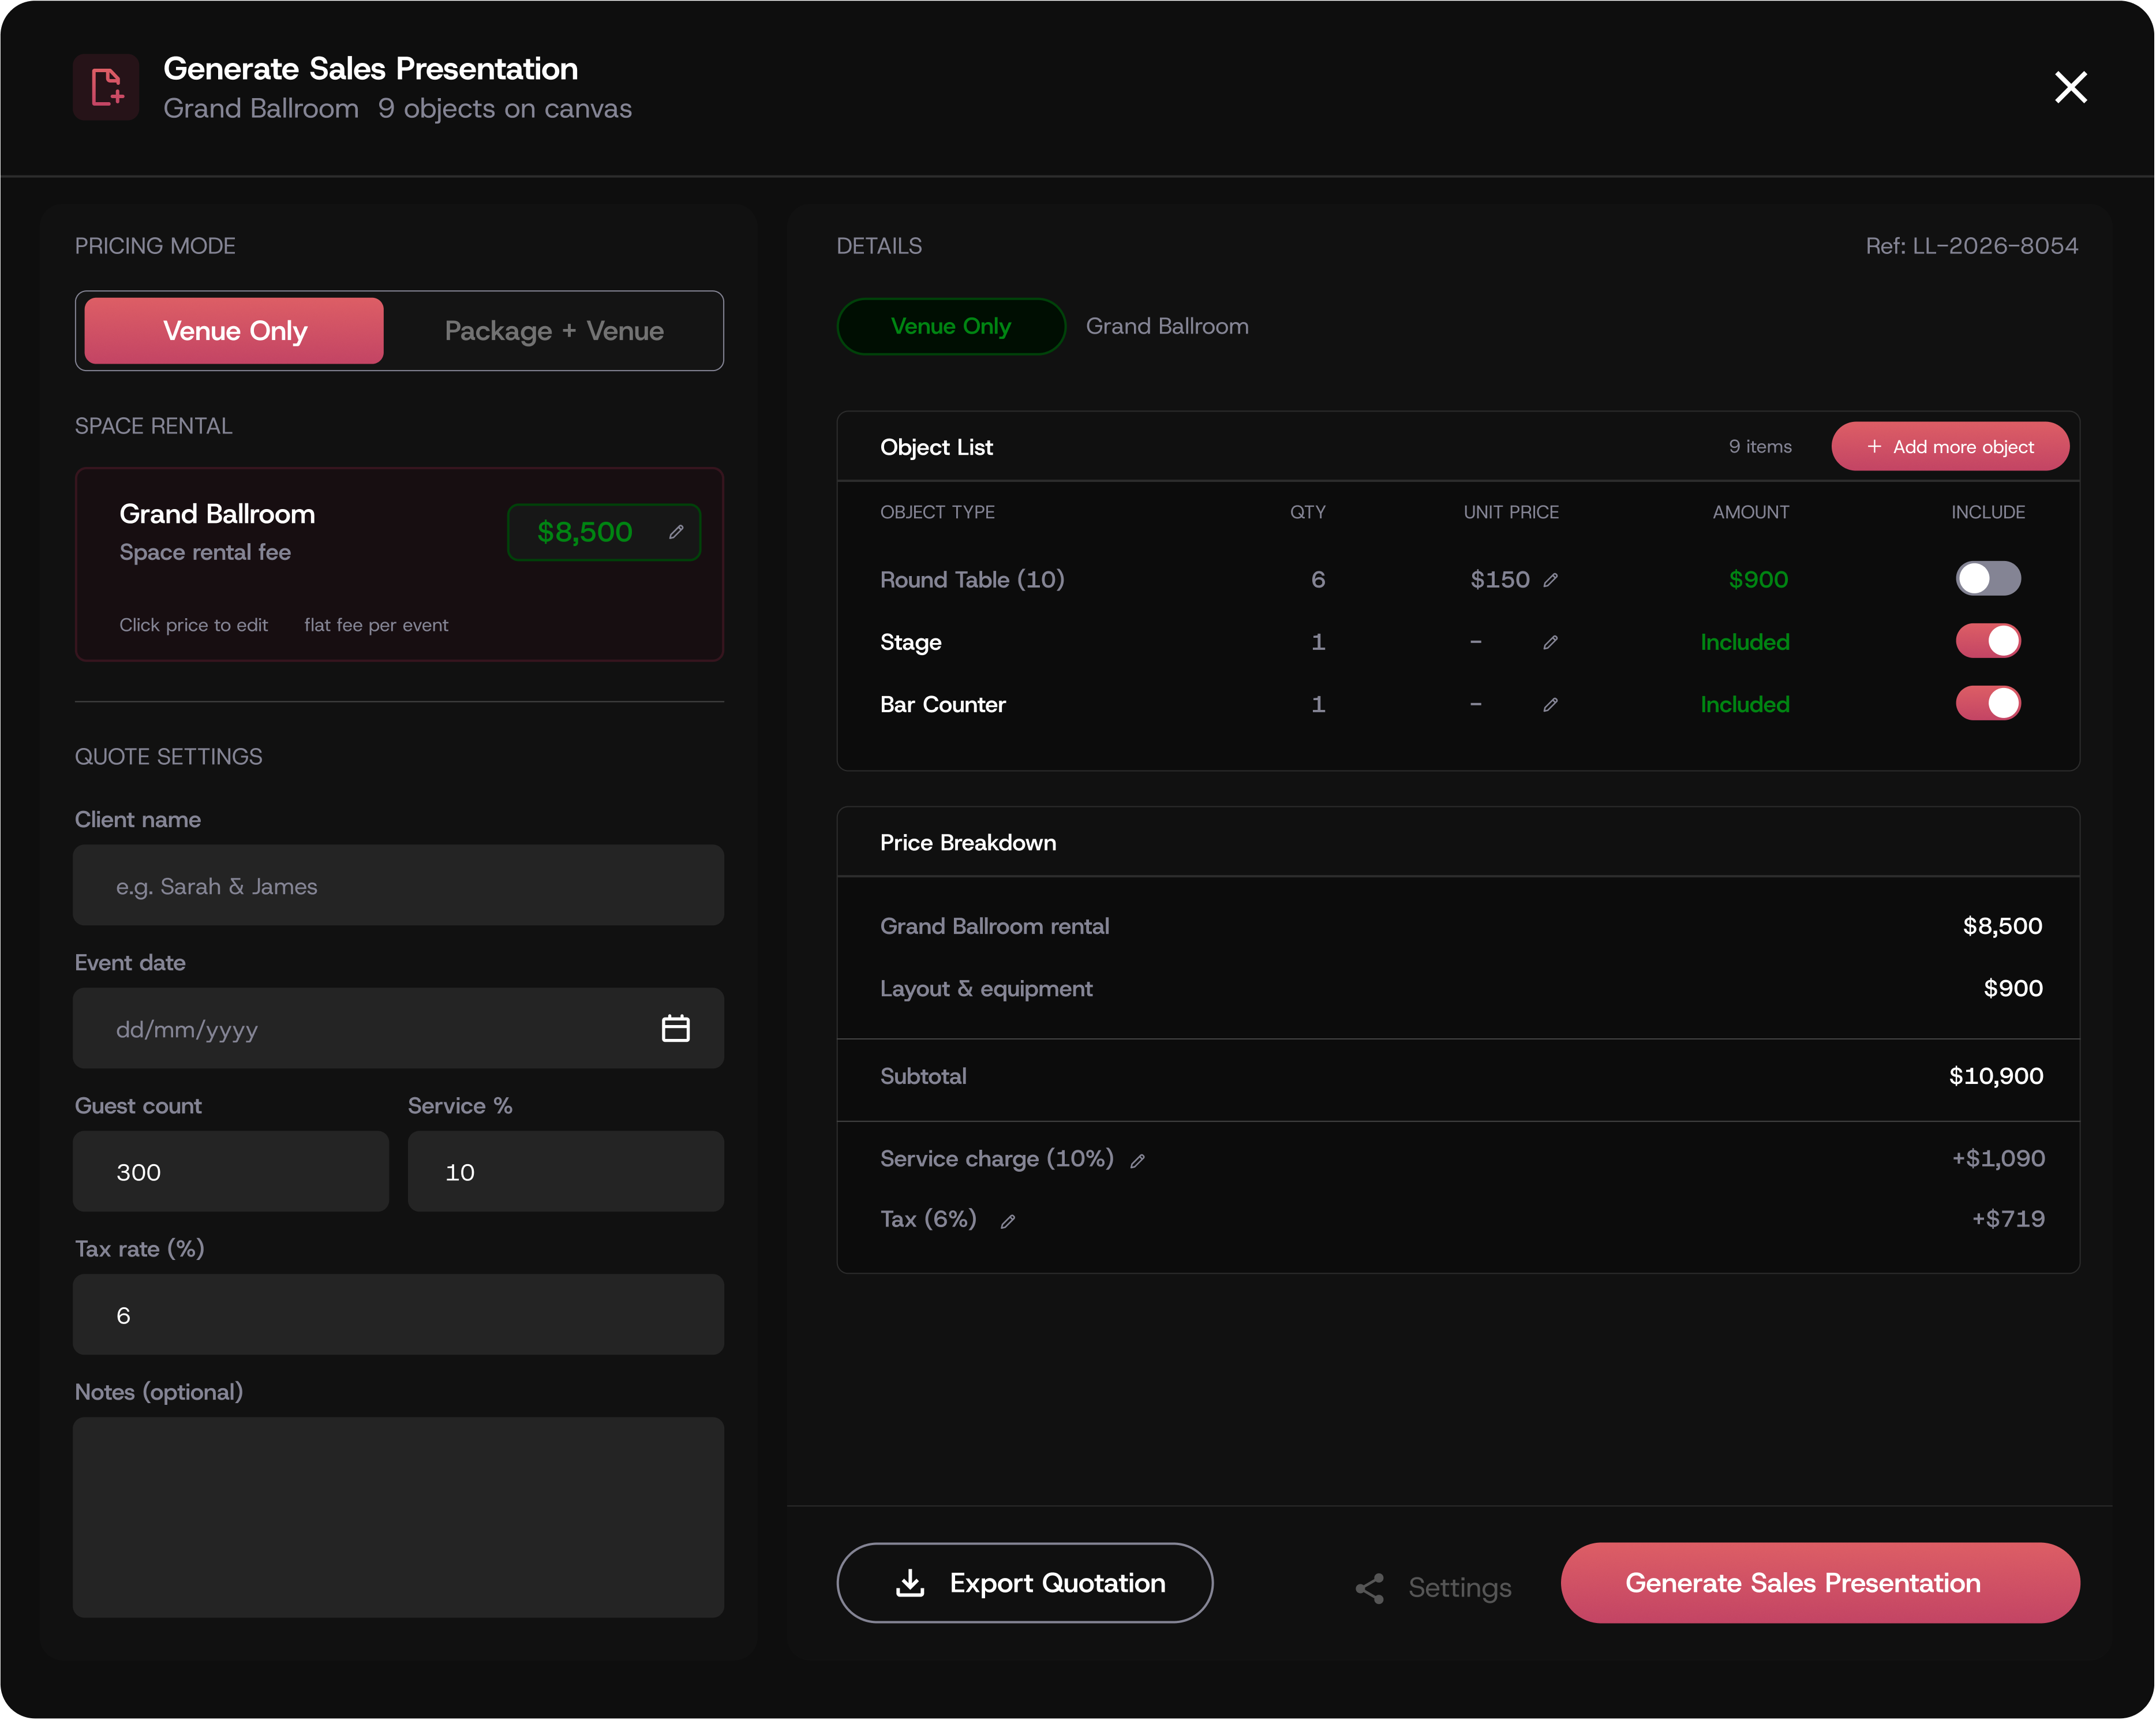Click the Service % field showing 10
This screenshot has height=1720, width=2156.
(566, 1172)
